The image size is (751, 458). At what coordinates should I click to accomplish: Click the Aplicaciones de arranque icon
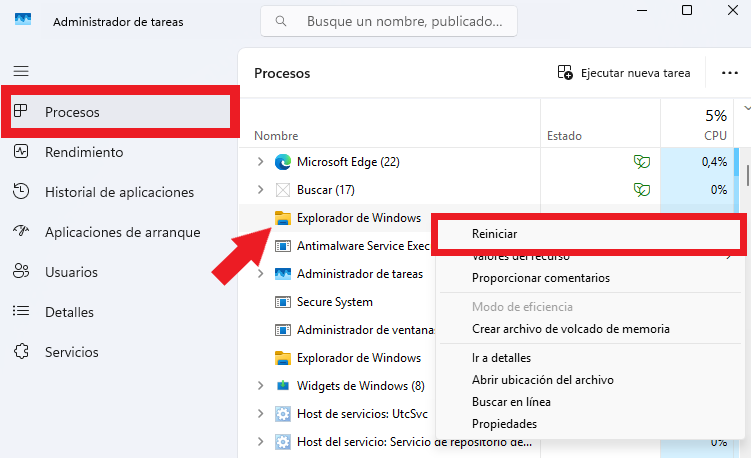tap(21, 231)
